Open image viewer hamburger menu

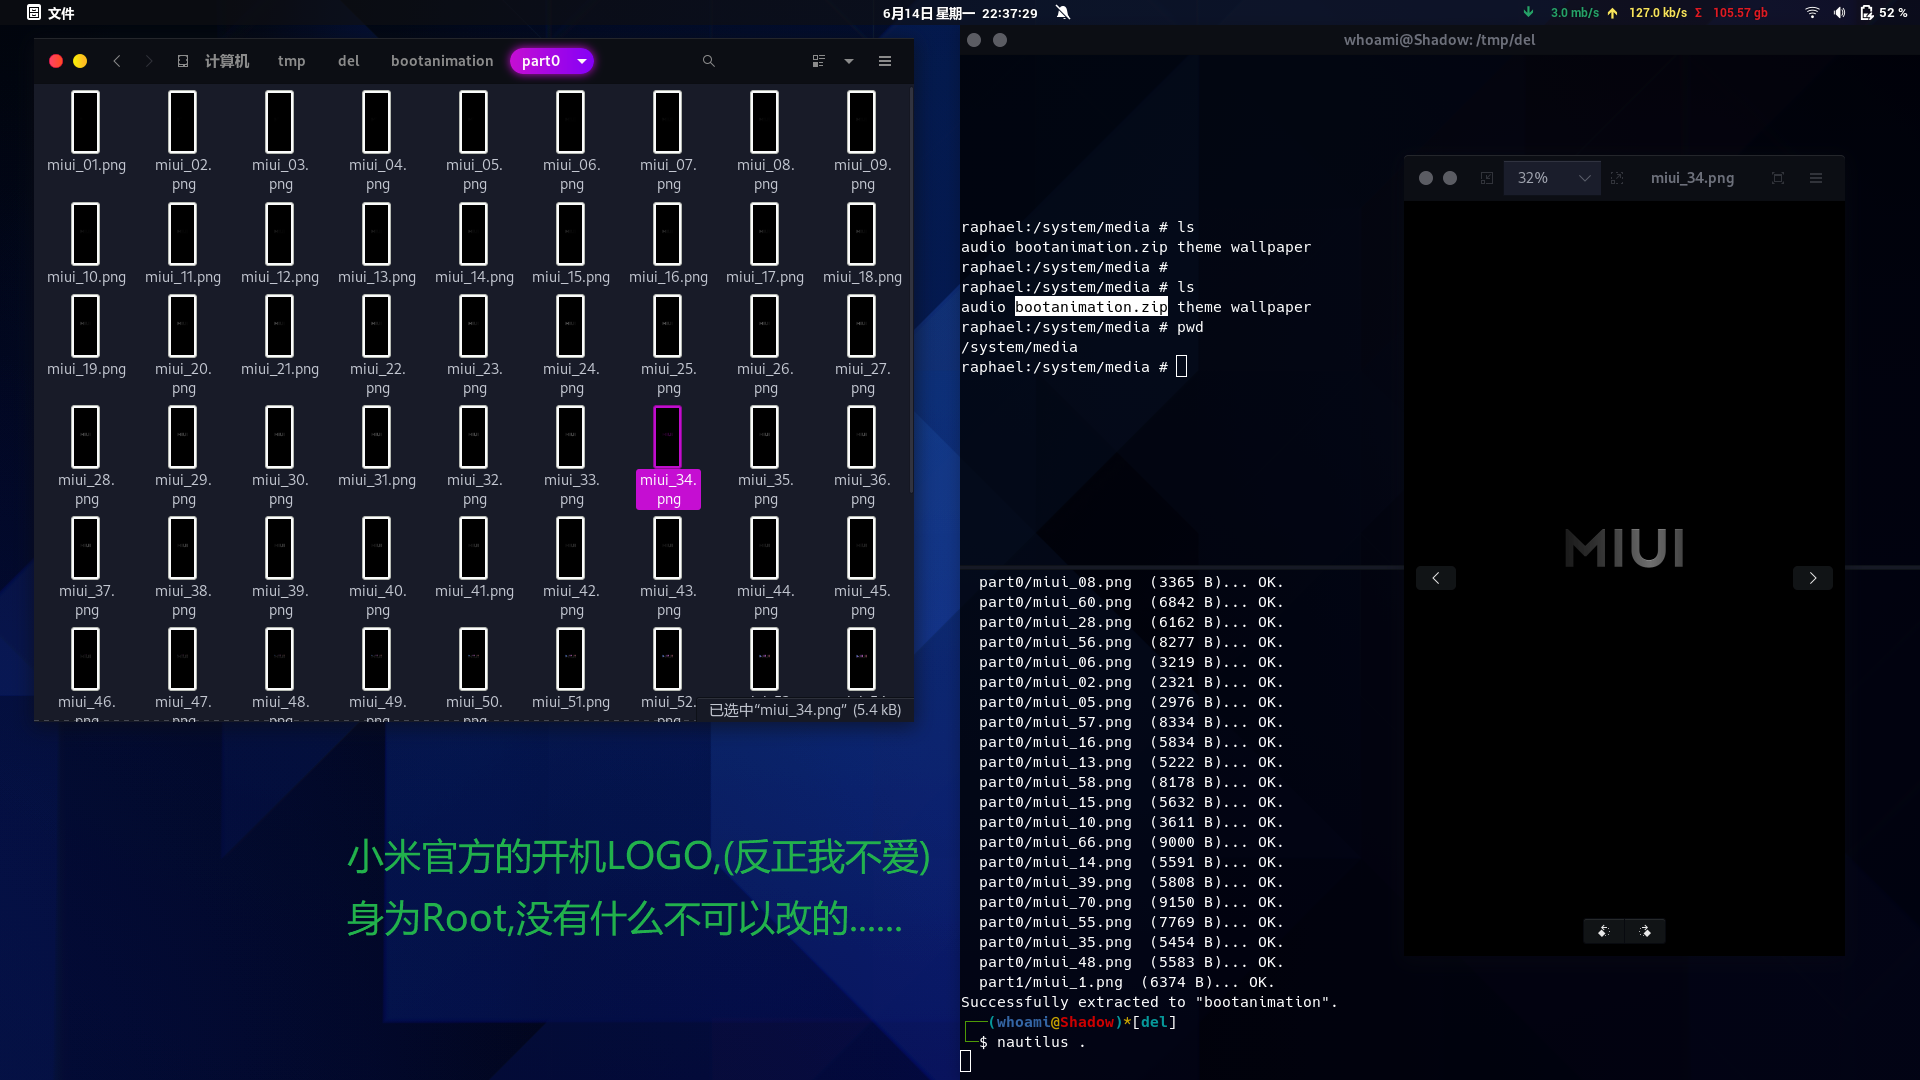pyautogui.click(x=1816, y=178)
